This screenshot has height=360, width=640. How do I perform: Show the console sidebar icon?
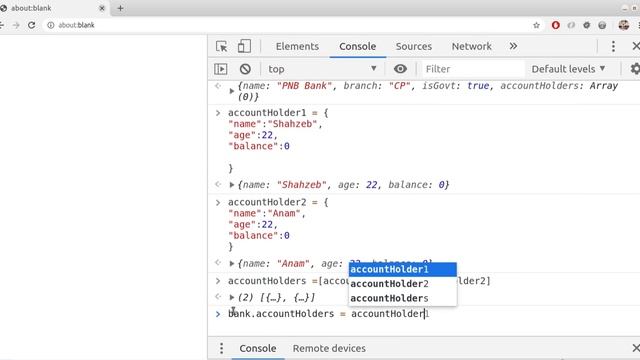221,69
